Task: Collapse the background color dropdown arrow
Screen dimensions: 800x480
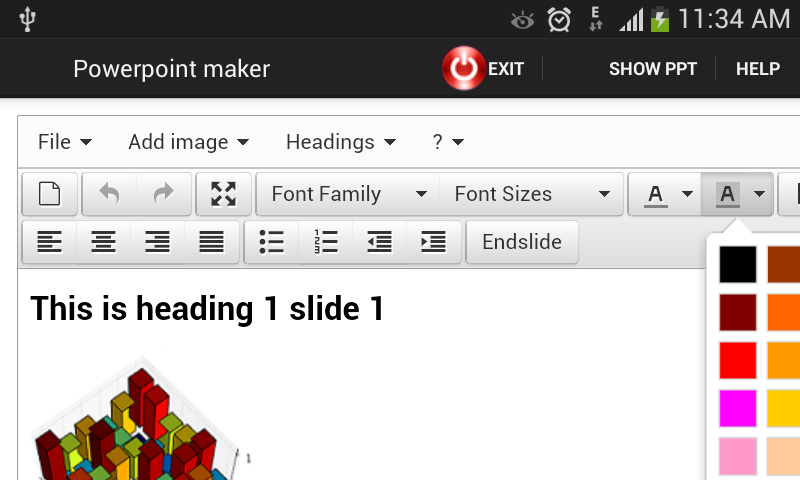Action: 760,194
